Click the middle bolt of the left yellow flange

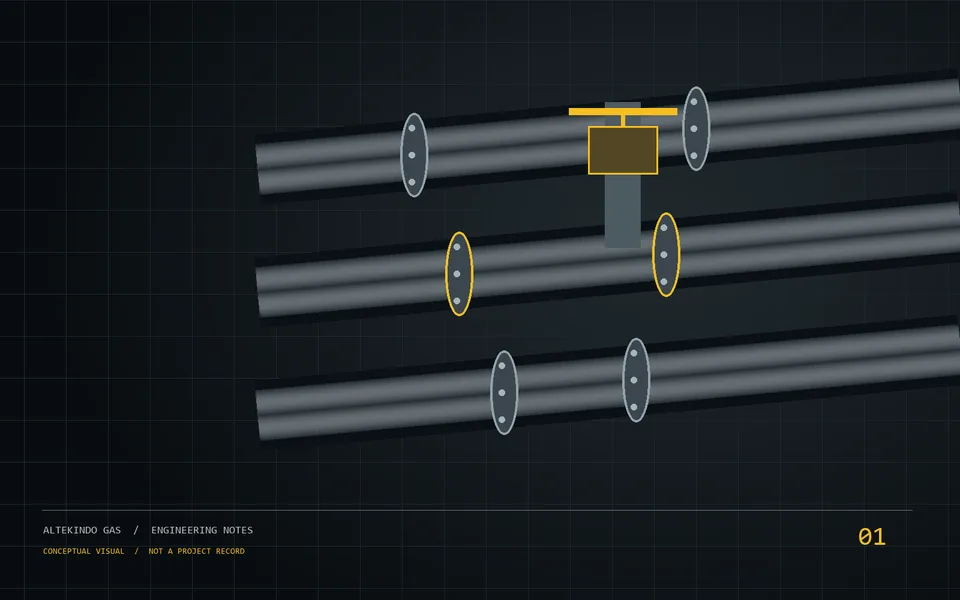click(x=457, y=274)
